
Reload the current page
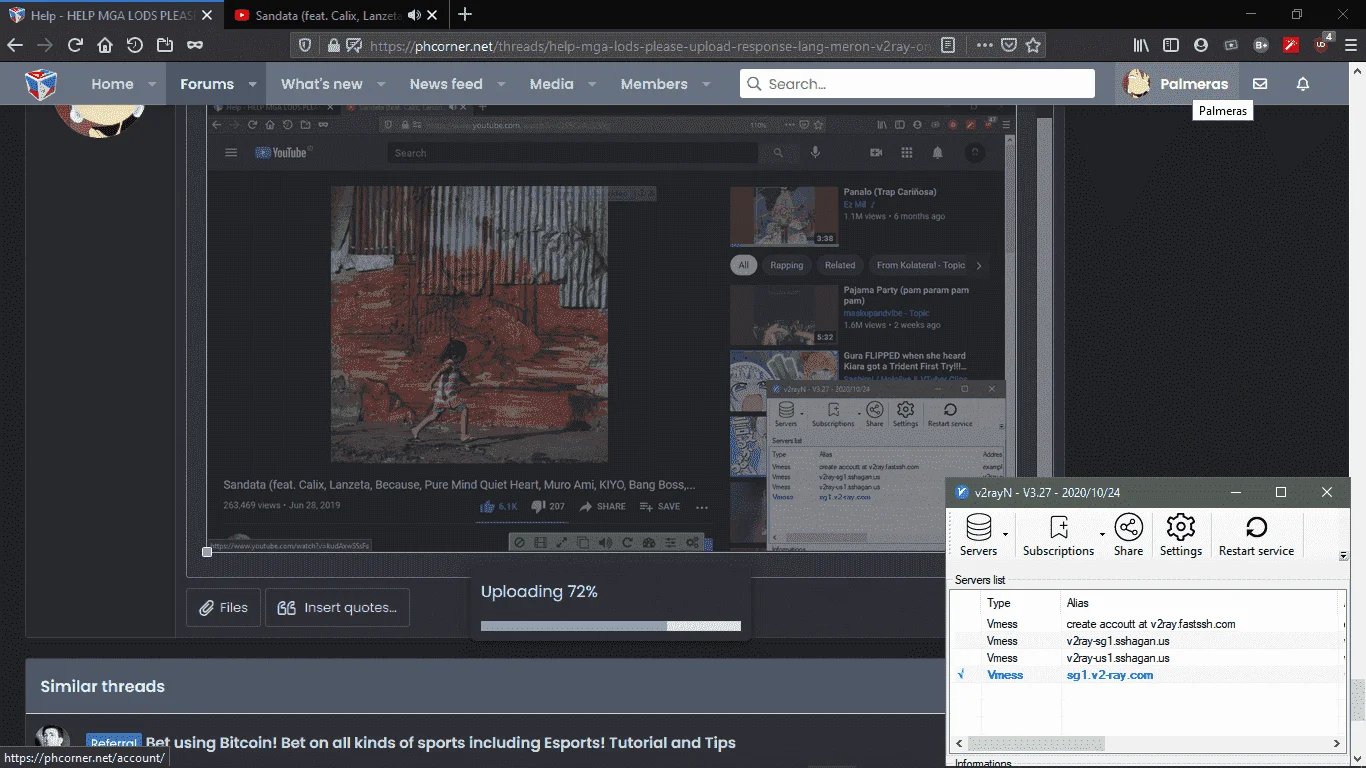(75, 45)
